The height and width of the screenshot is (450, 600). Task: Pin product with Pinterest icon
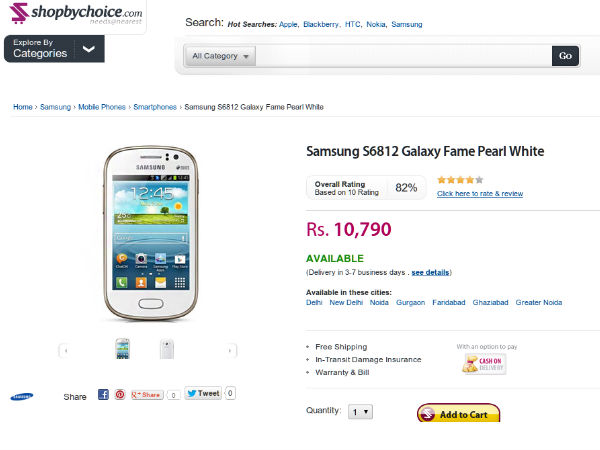[x=120, y=395]
